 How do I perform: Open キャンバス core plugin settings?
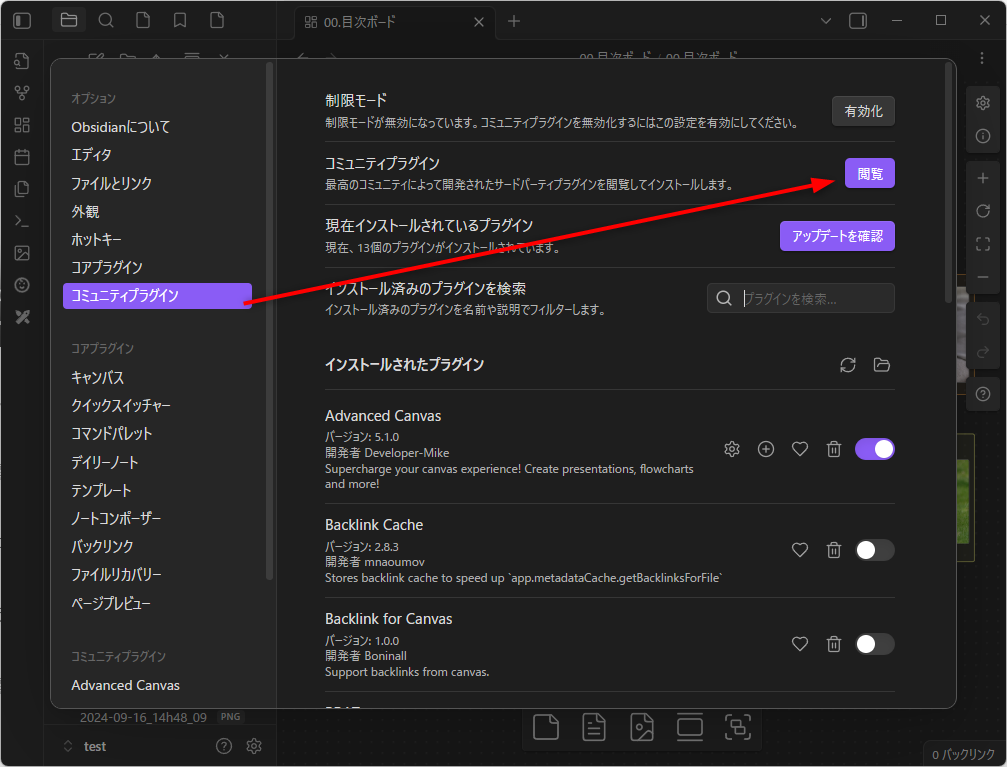(157, 378)
